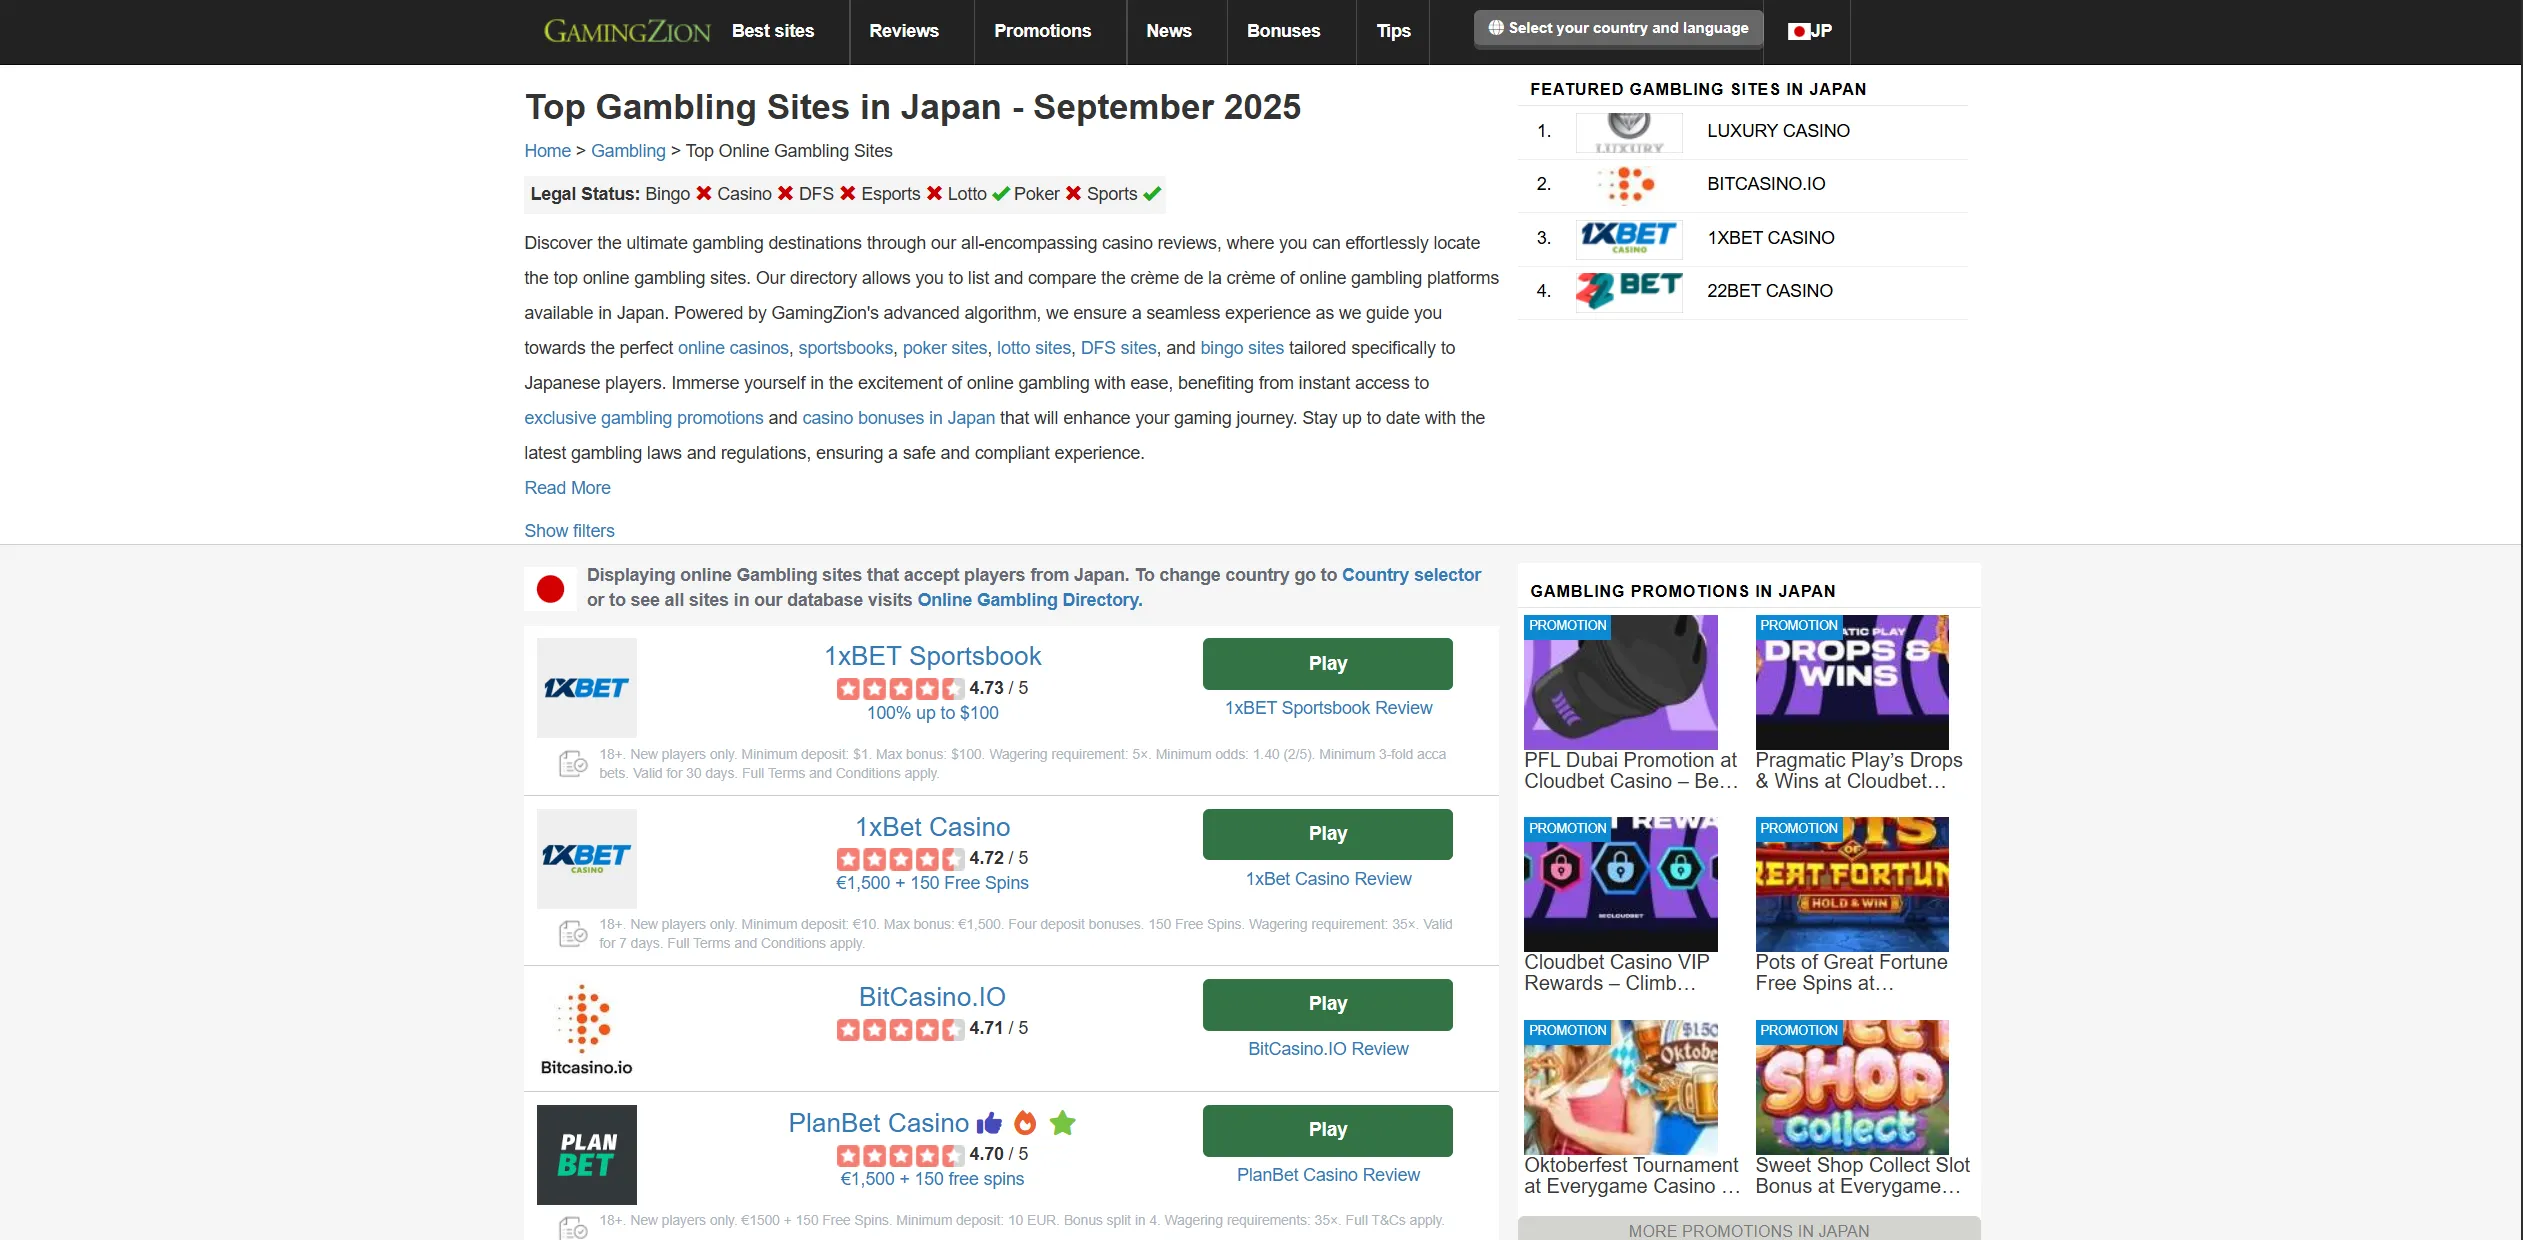Open the PlanBet Casino Review link
The height and width of the screenshot is (1240, 2523).
coord(1328,1175)
